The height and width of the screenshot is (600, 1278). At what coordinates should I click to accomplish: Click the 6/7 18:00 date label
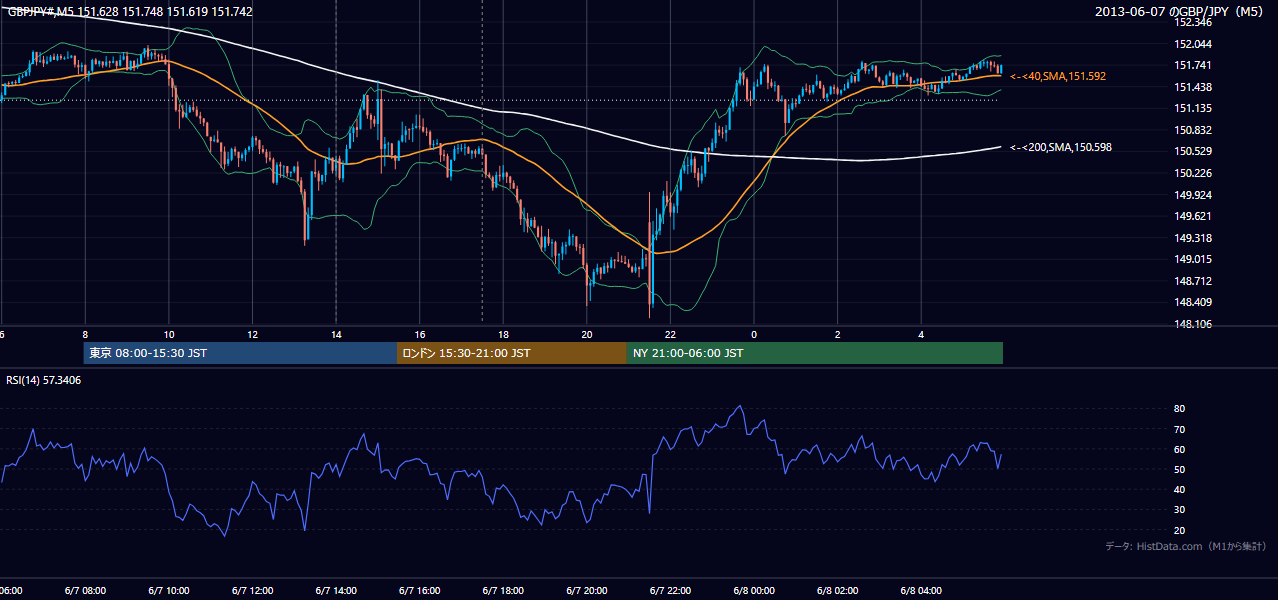coord(503,591)
